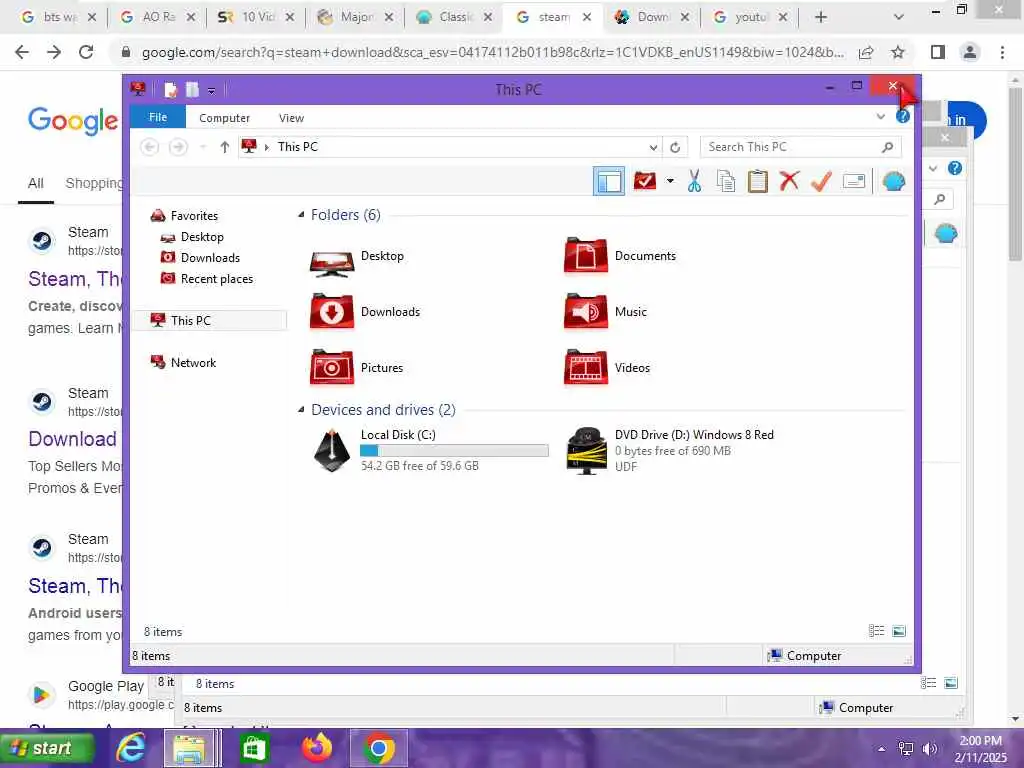This screenshot has width=1024, height=768.
Task: Open Customize Quick Access Toolbar dropdown
Action: (212, 91)
